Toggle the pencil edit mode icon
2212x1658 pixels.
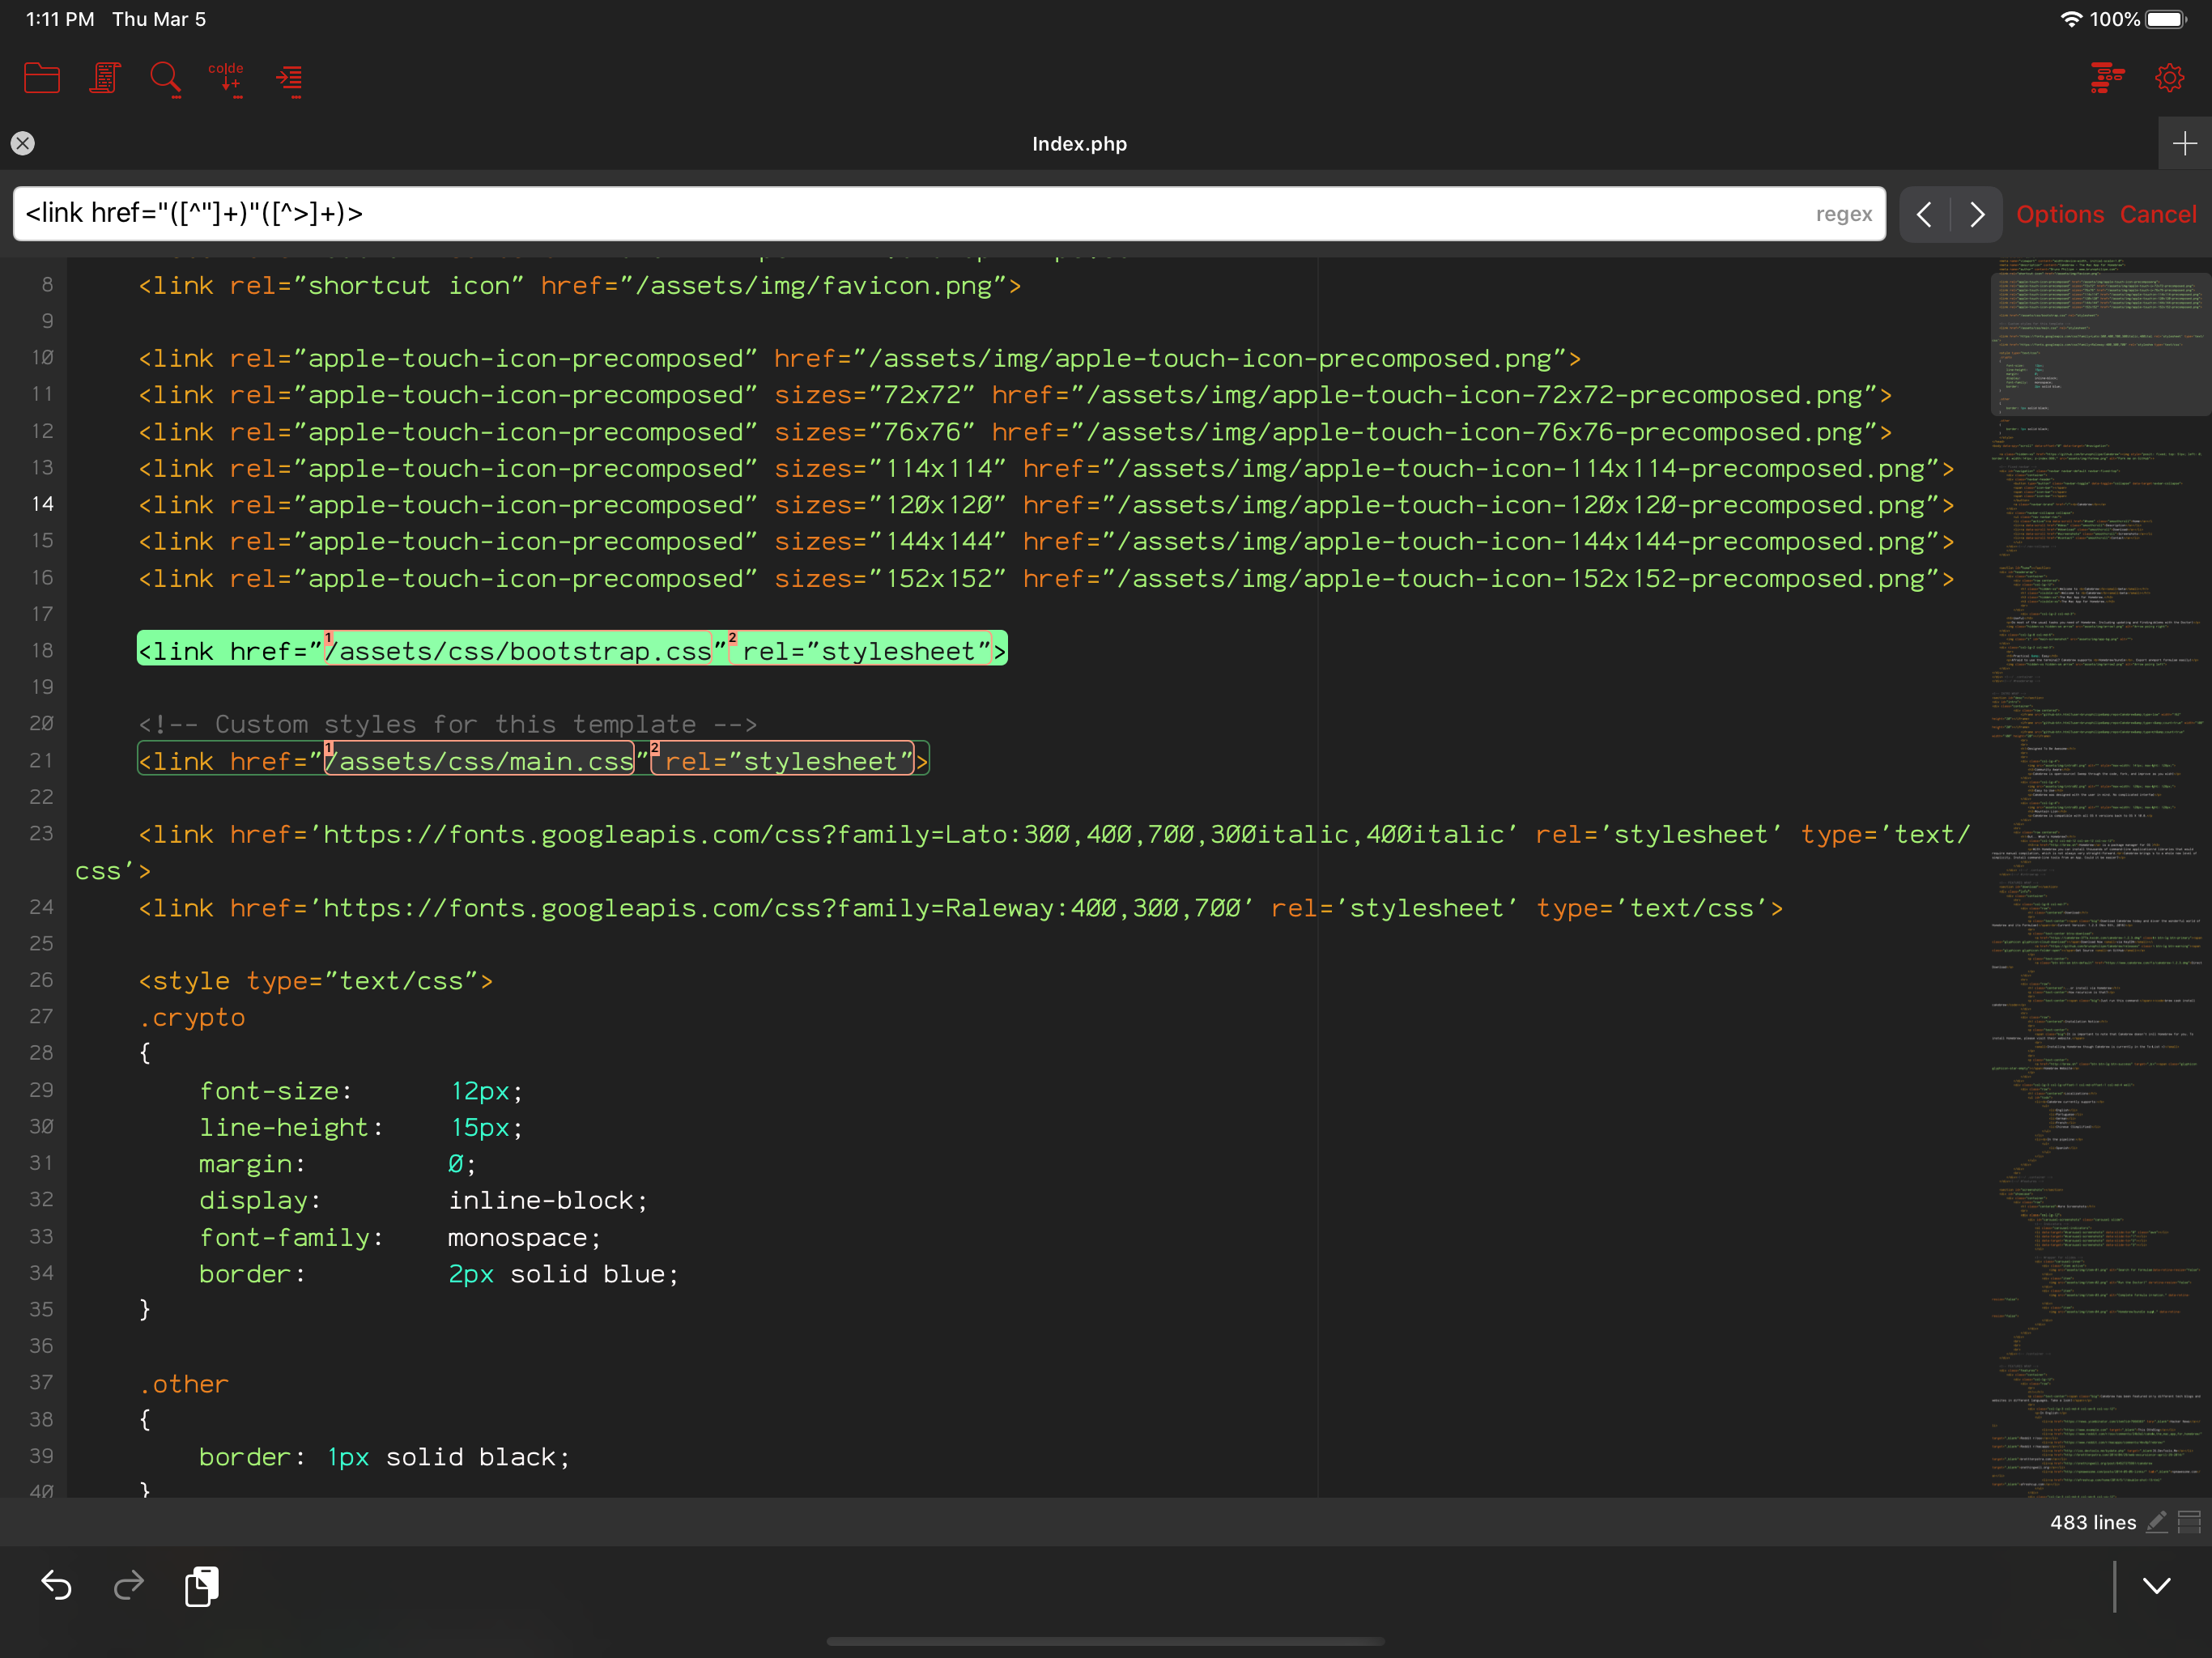pos(2157,1522)
